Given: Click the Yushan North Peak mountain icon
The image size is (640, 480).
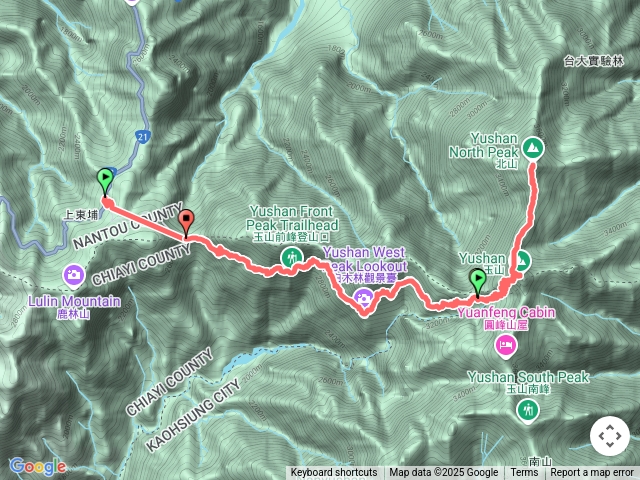Looking at the screenshot, I should click(x=532, y=148).
